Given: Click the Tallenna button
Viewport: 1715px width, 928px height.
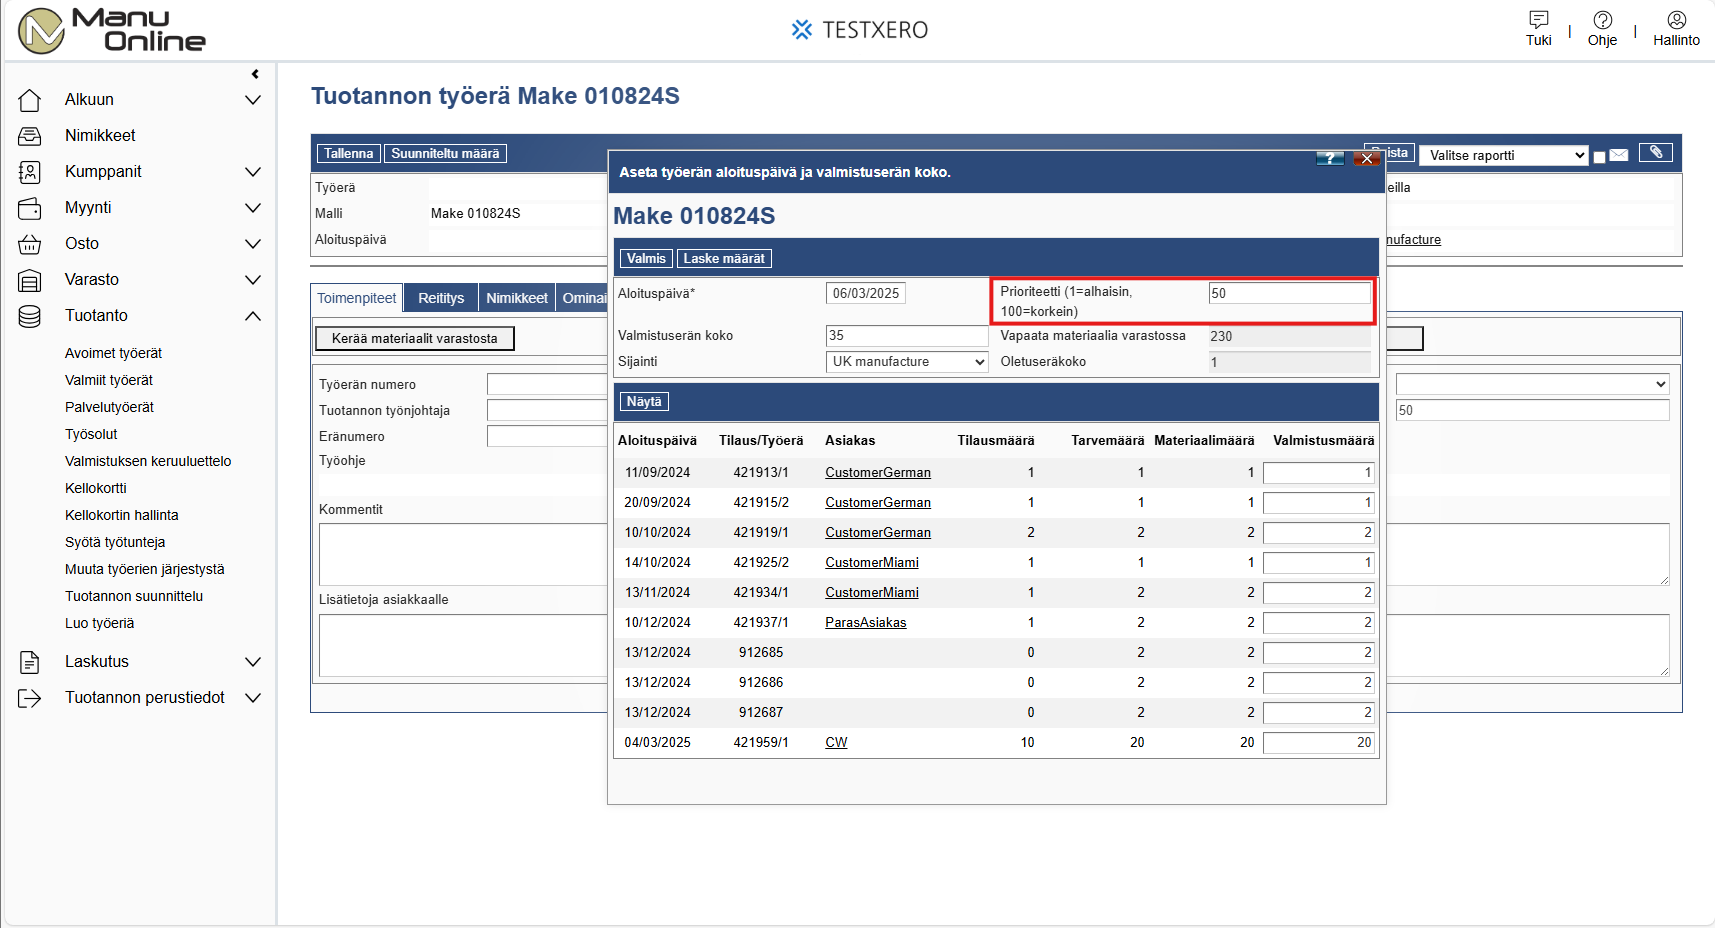Looking at the screenshot, I should [348, 153].
